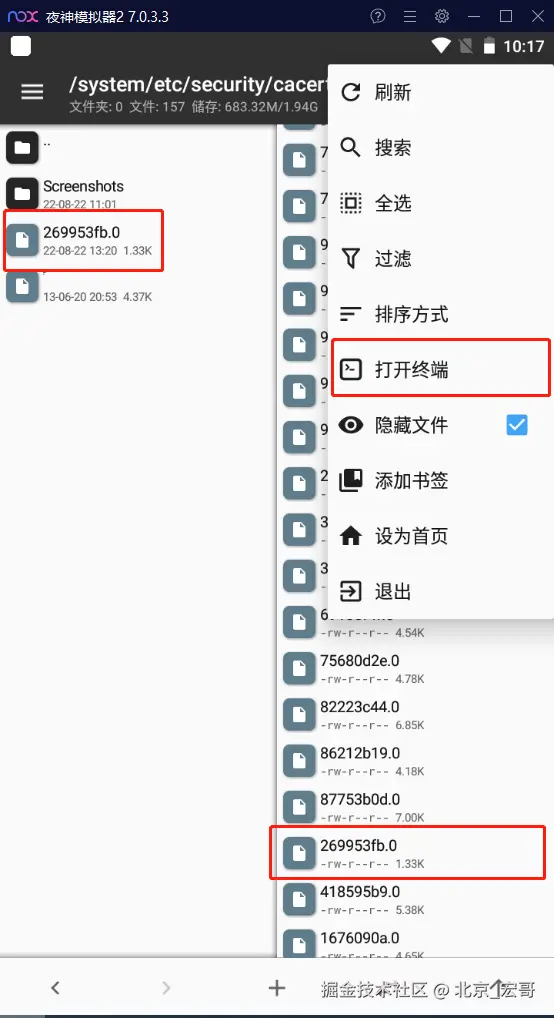Select 269953fb.0 file in left pane
The width and height of the screenshot is (554, 1018).
click(x=83, y=240)
